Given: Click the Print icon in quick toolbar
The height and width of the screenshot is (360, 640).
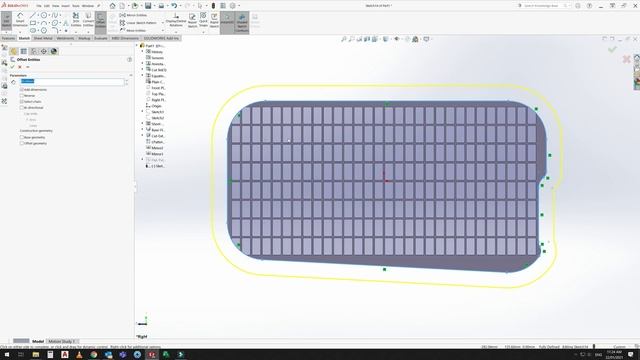Looking at the screenshot, I should coord(161,6).
